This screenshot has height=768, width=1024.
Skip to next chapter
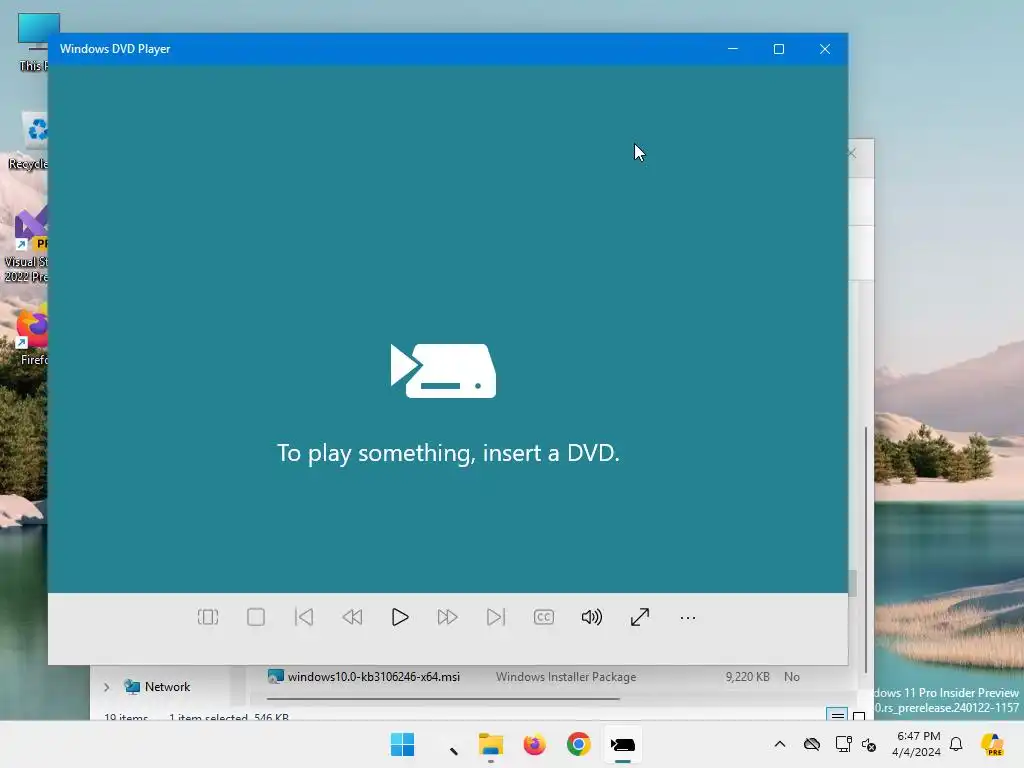pos(496,617)
